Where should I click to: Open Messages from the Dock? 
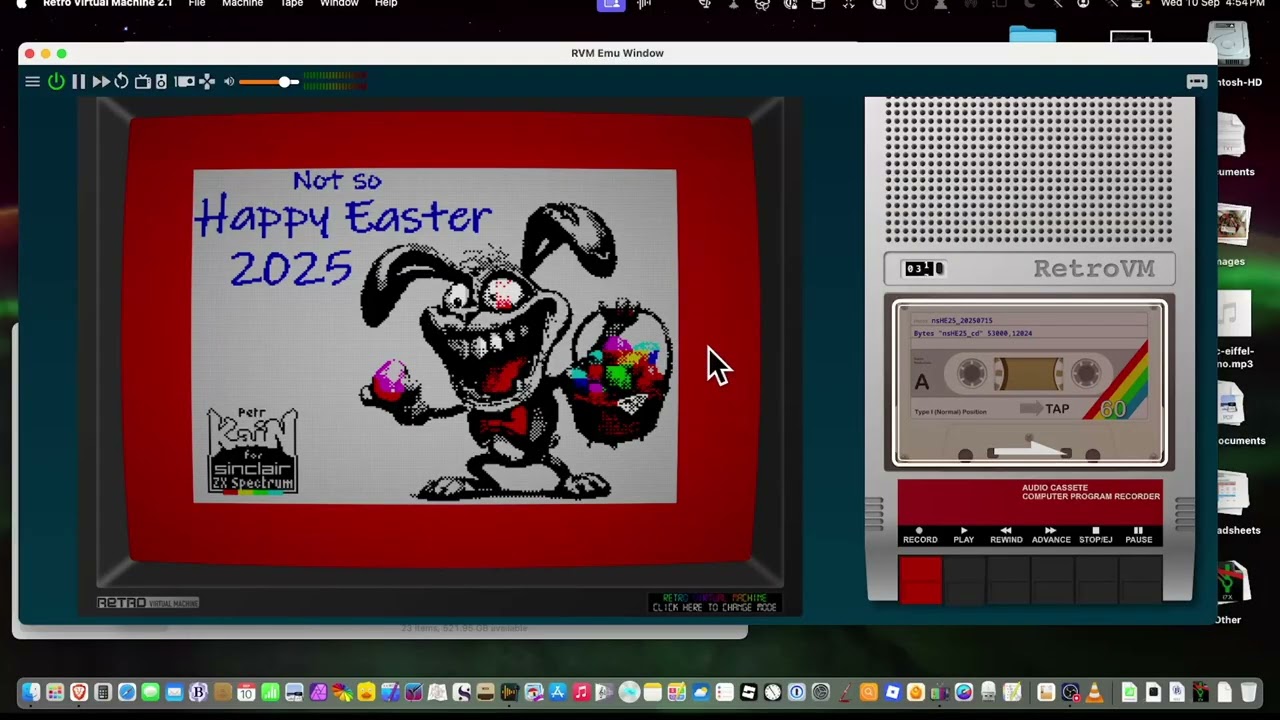150,692
